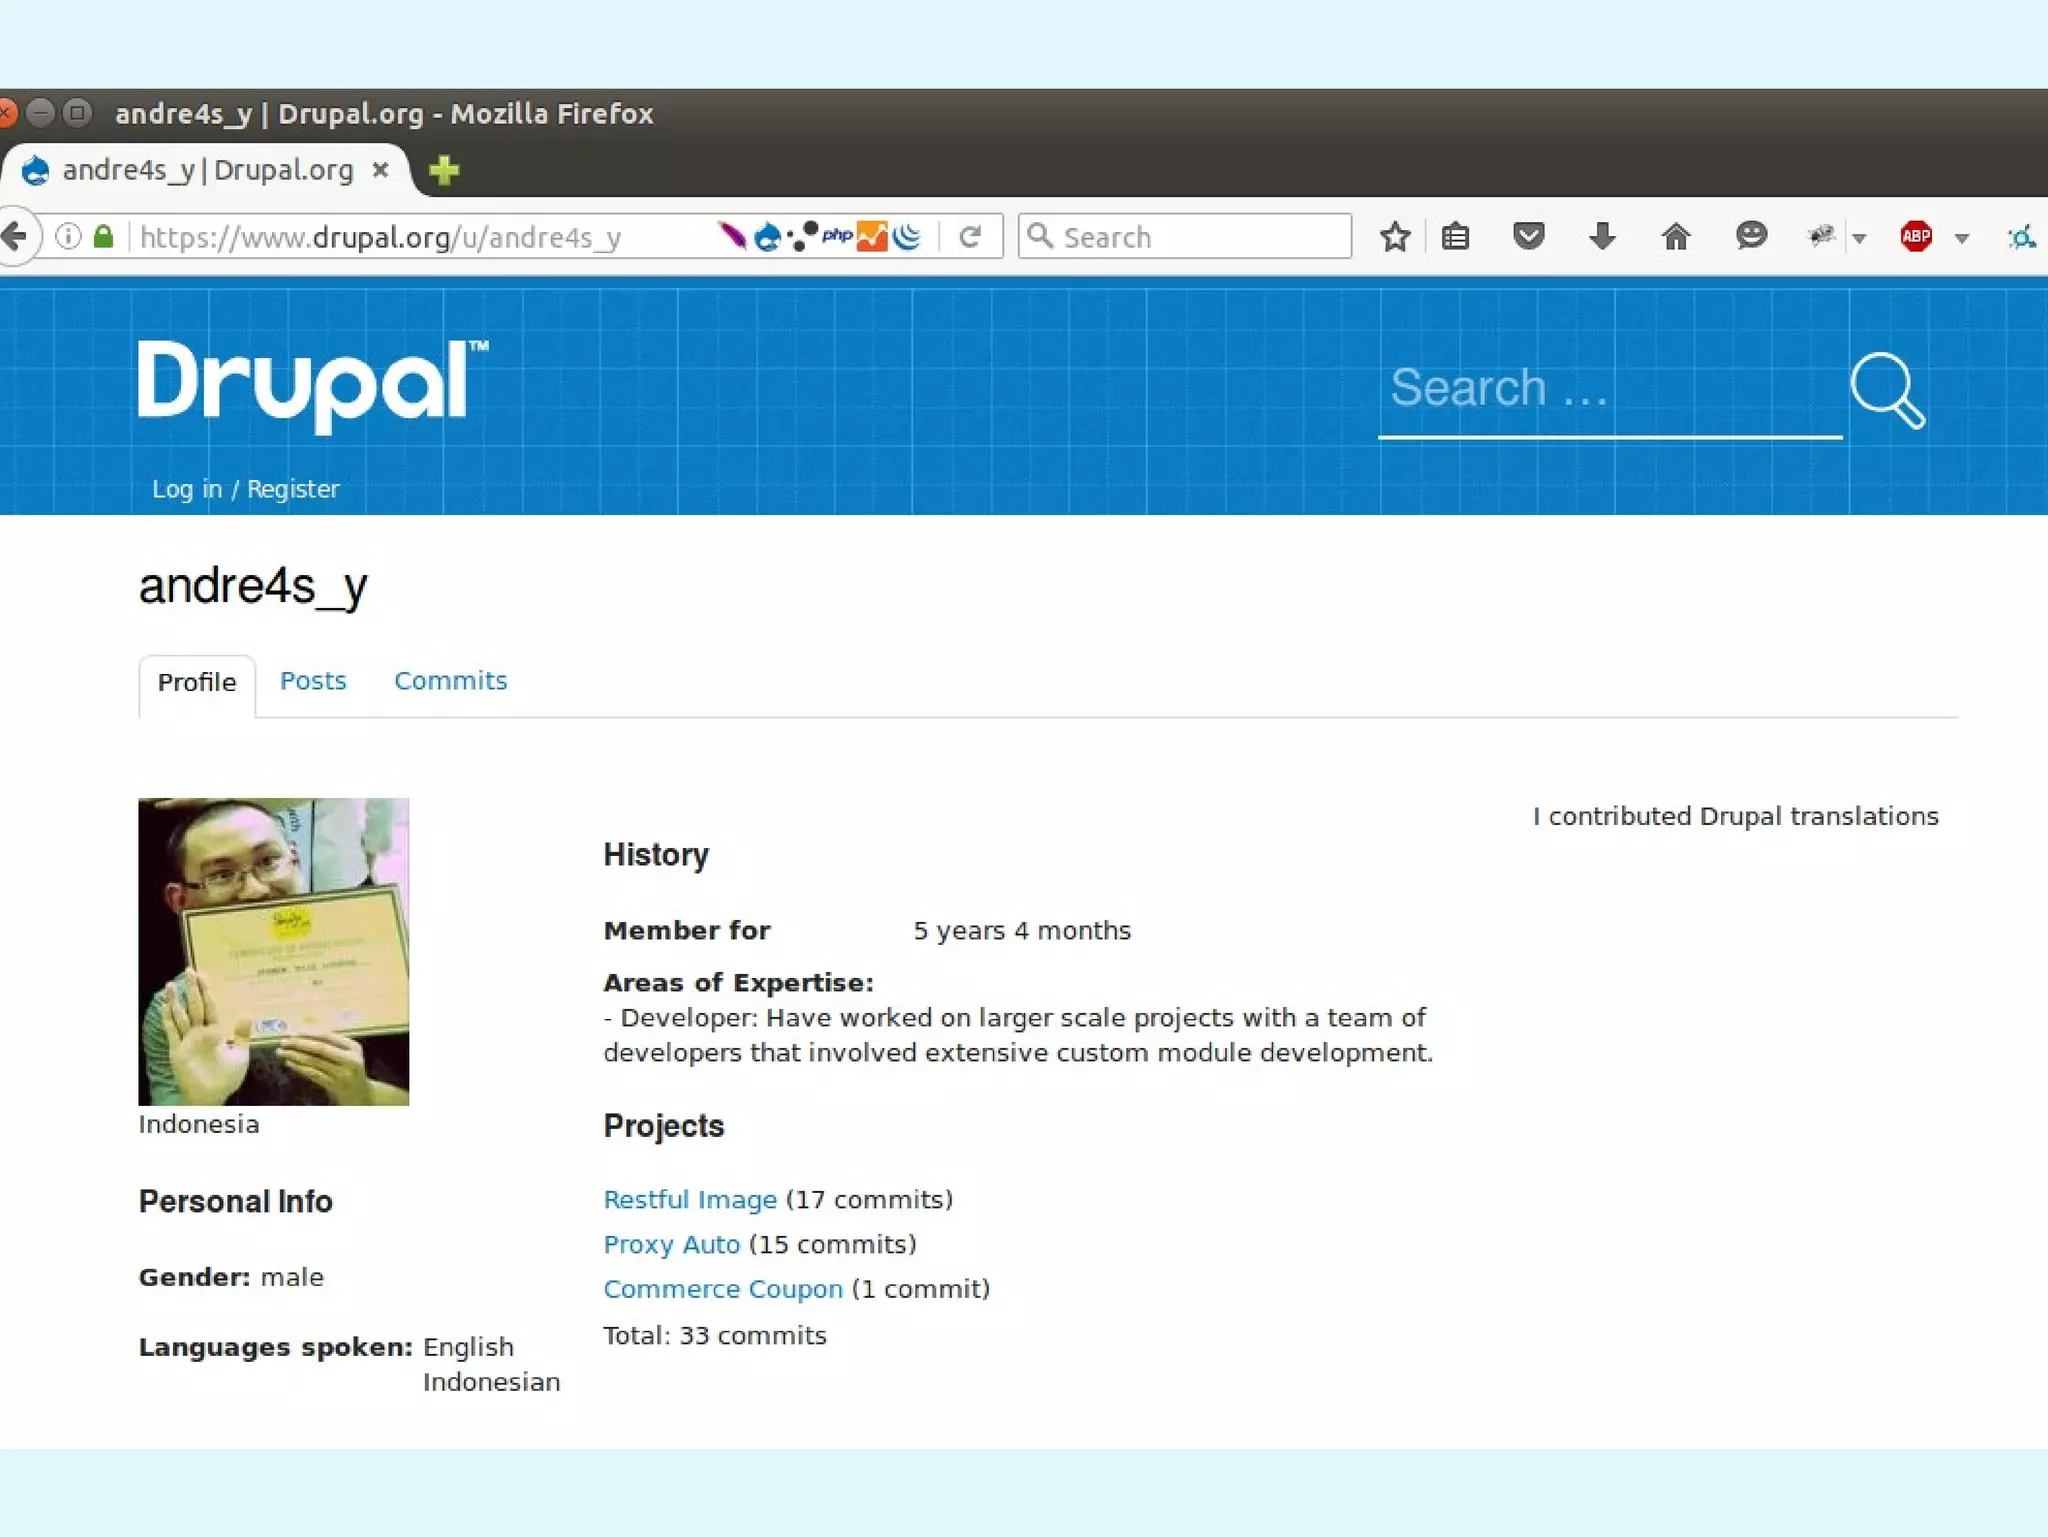Viewport: 2048px width, 1537px height.
Task: Expand the Adblock Plus dropdown arrow
Action: tap(1962, 238)
